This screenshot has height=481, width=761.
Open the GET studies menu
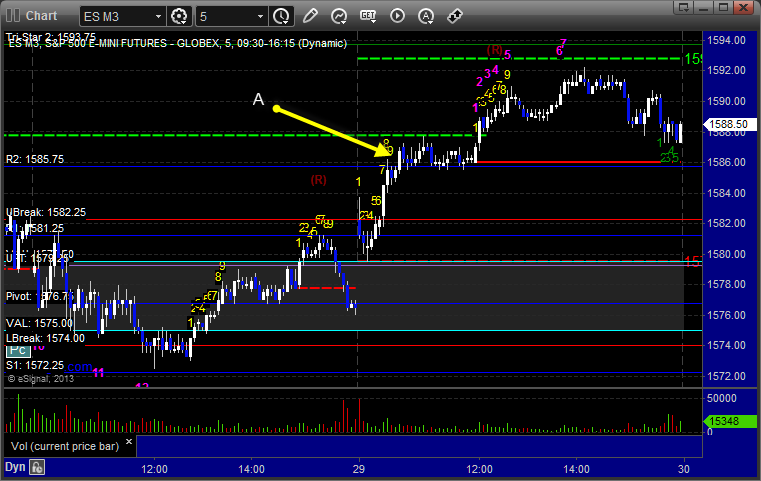coord(368,16)
